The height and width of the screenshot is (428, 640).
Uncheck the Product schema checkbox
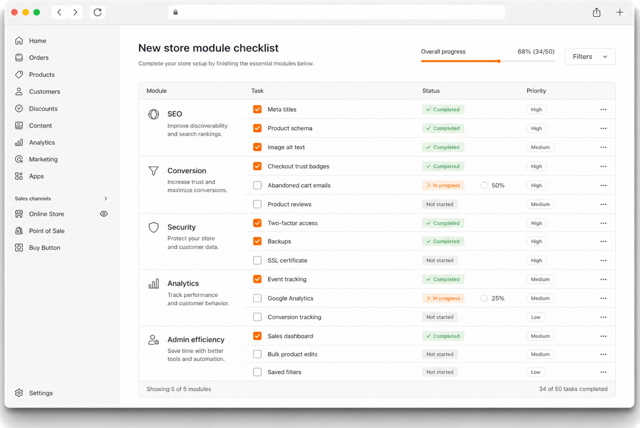[x=257, y=128]
